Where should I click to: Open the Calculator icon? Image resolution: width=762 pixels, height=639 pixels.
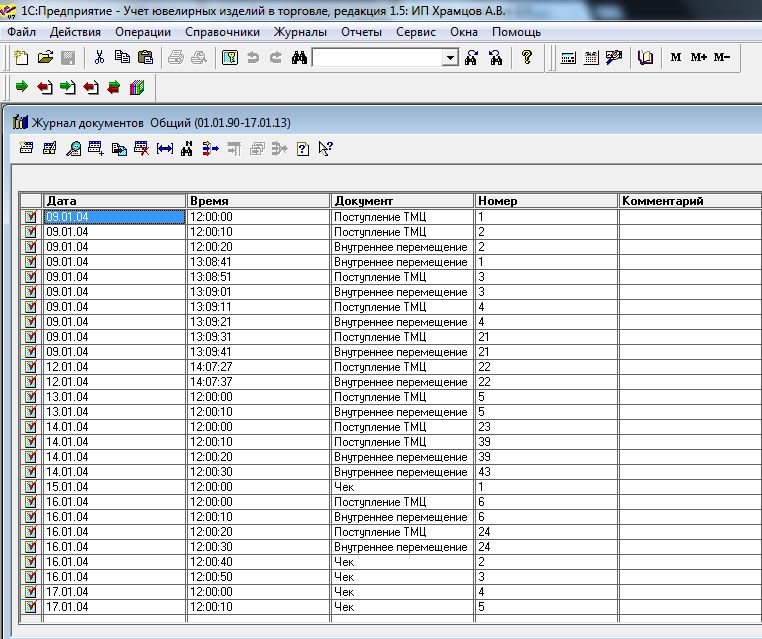[x=568, y=58]
